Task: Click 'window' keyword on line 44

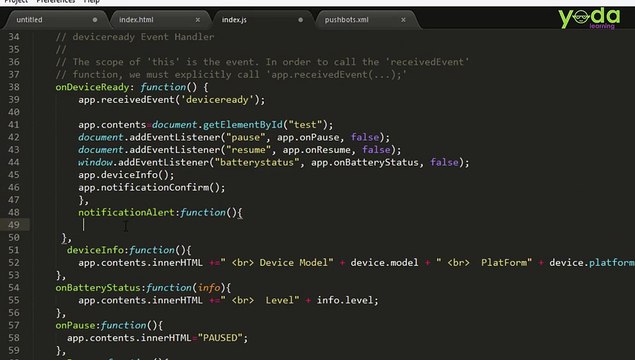Action: tap(95, 162)
